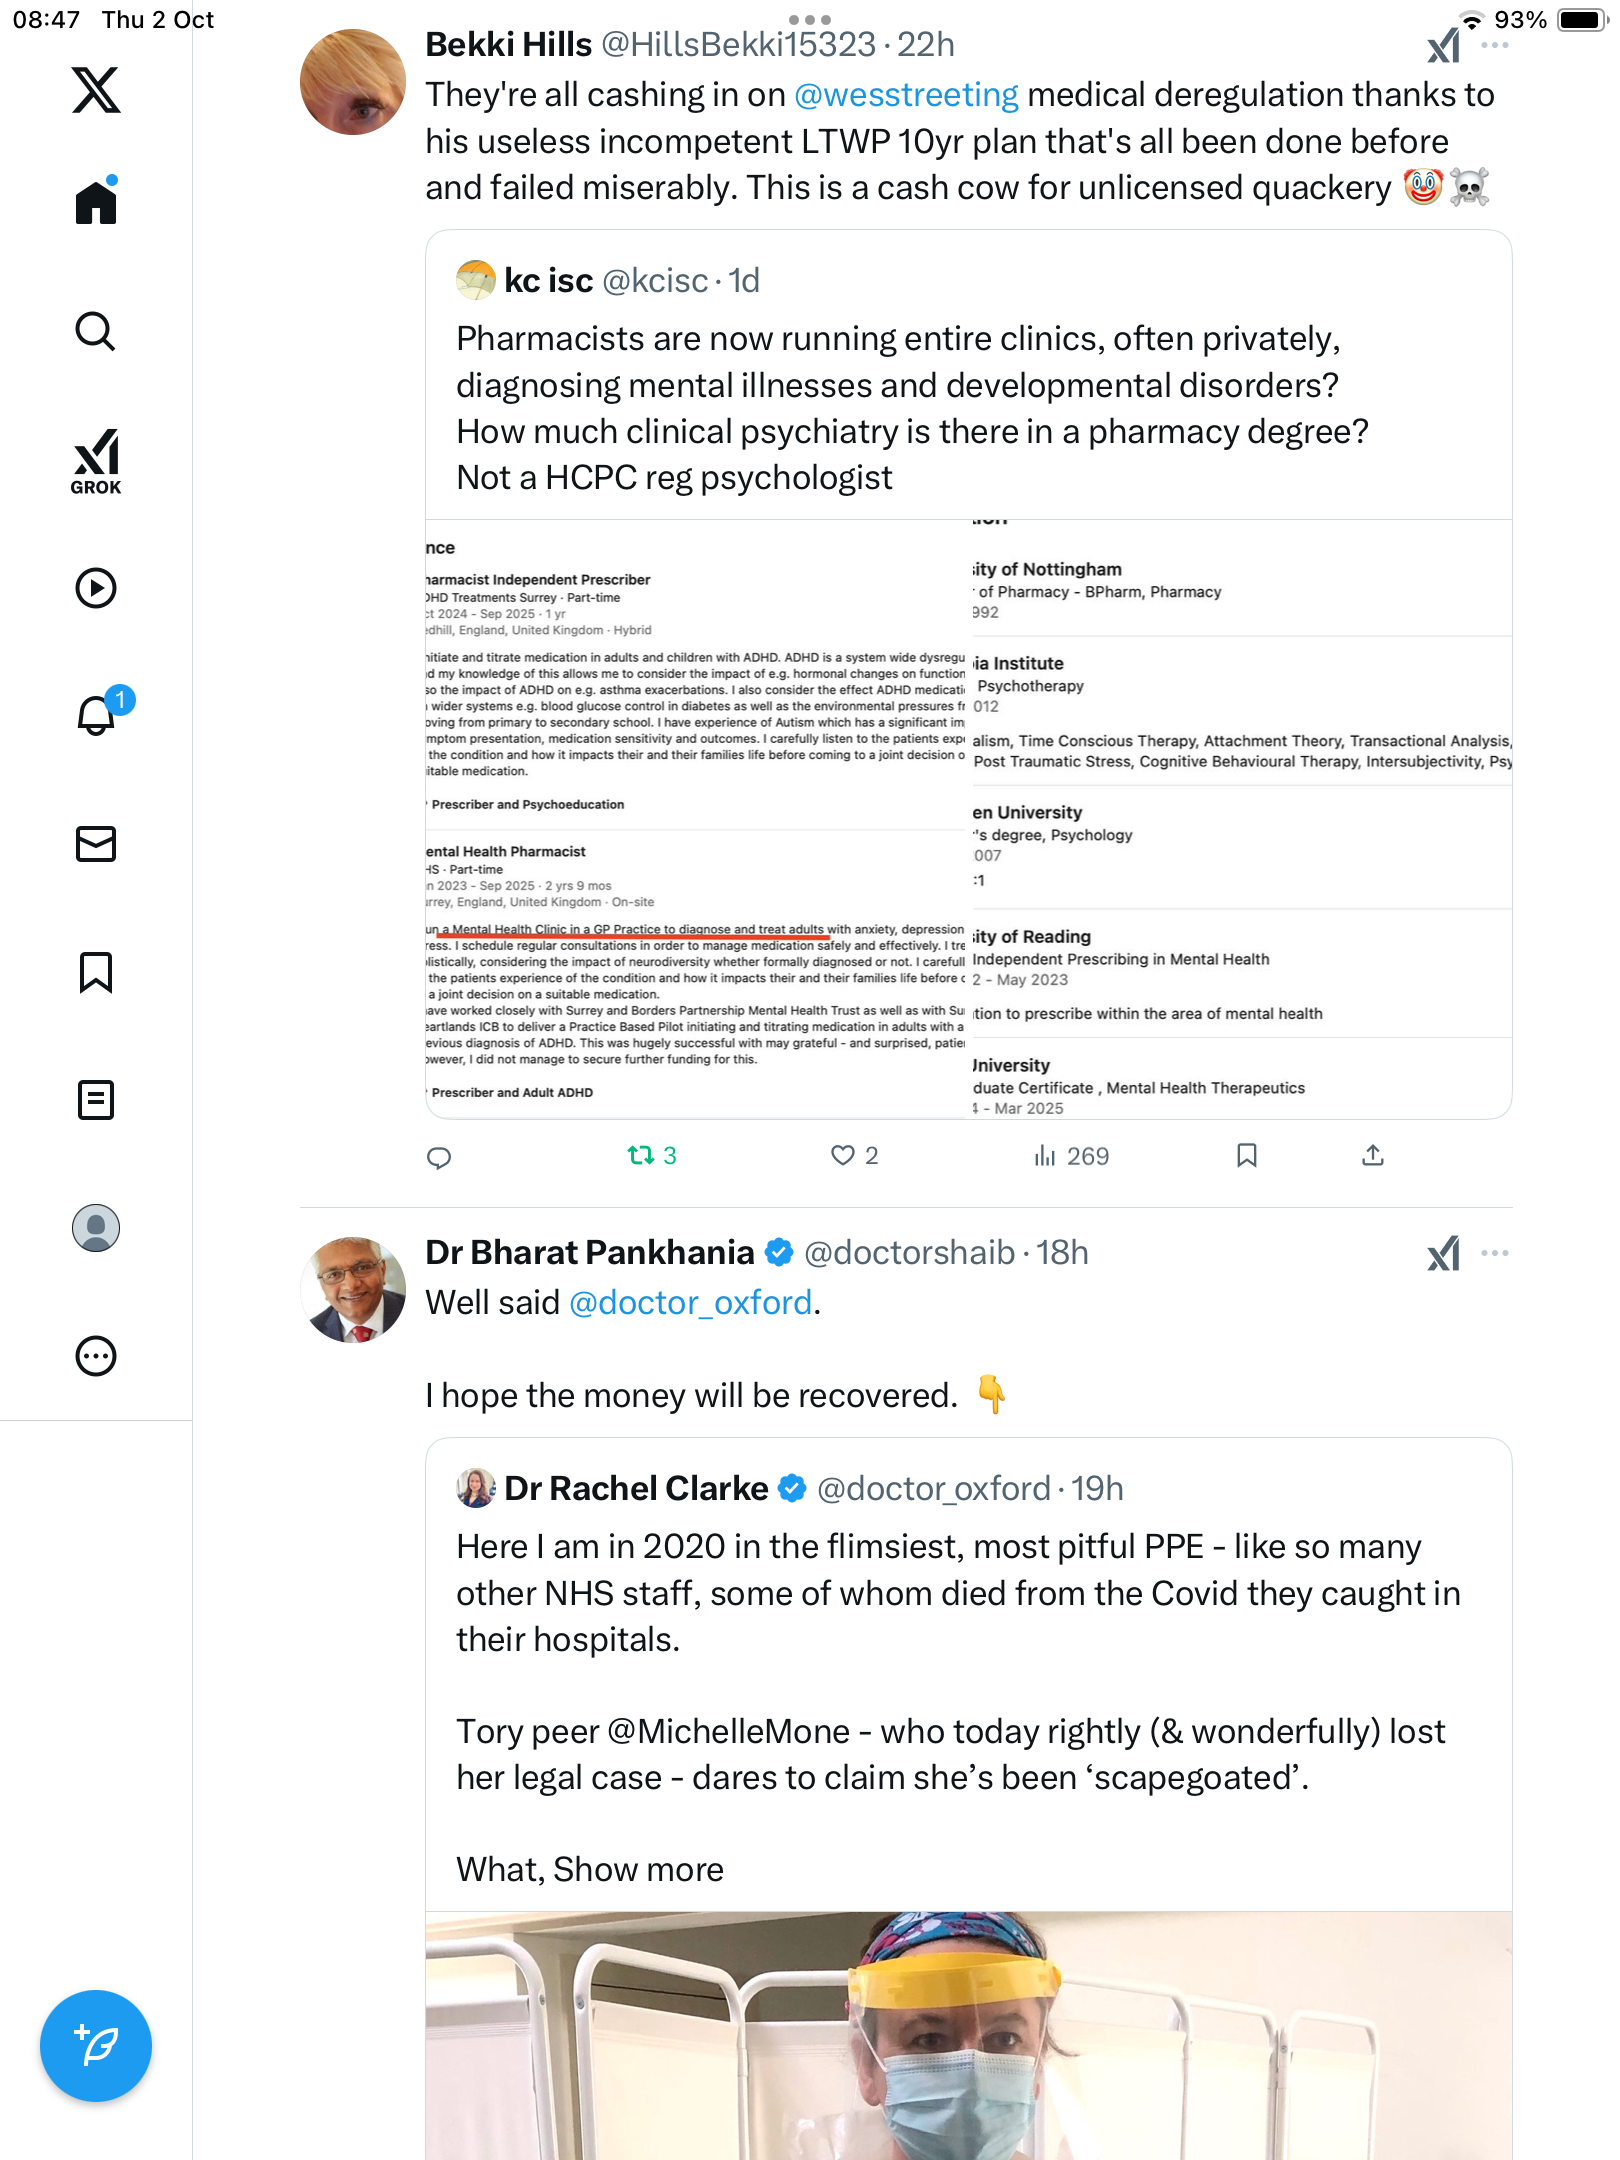Expand the sidebar More menu

(96, 1356)
